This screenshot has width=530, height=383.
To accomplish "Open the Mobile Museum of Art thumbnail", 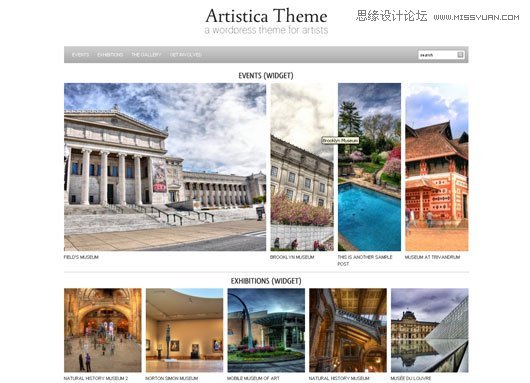I will [266, 330].
